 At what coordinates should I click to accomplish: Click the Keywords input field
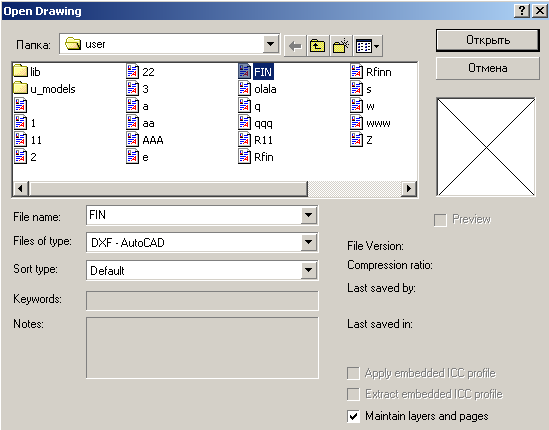(202, 301)
